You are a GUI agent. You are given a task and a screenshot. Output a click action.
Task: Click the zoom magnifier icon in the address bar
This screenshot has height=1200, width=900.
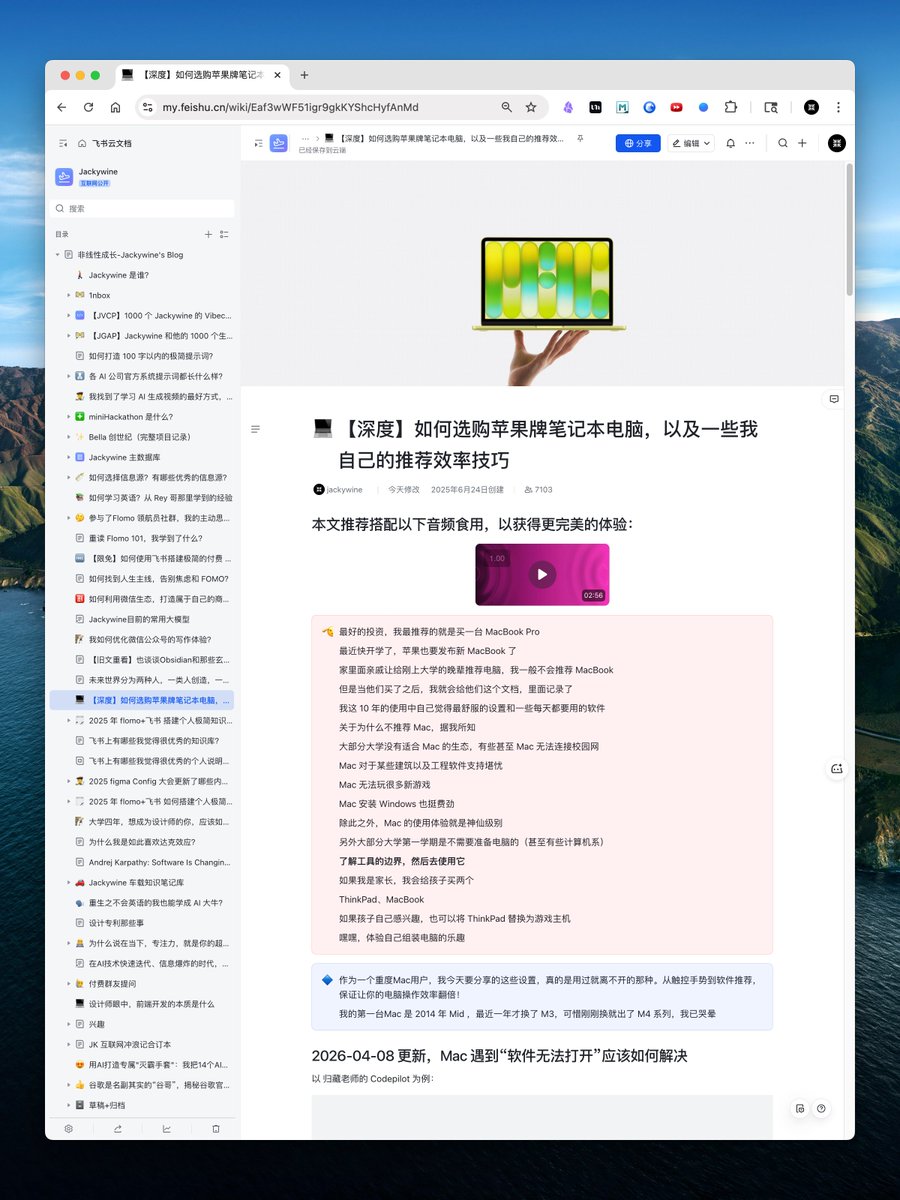point(507,107)
